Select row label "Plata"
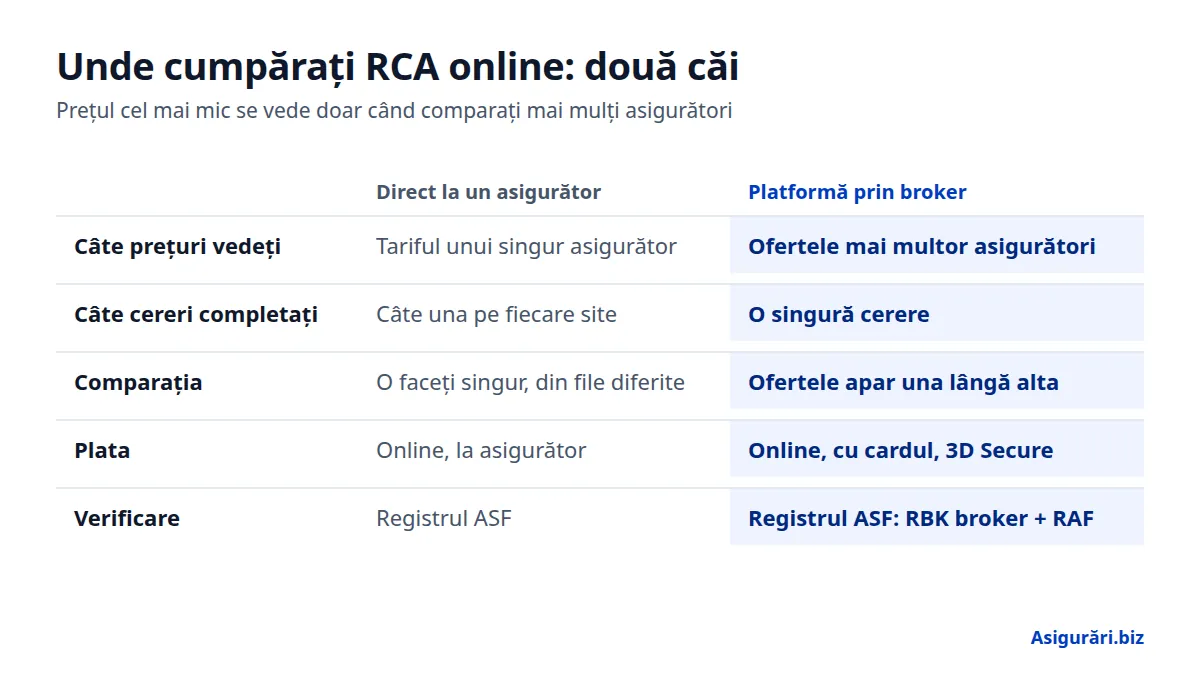The image size is (1200, 675). (102, 450)
